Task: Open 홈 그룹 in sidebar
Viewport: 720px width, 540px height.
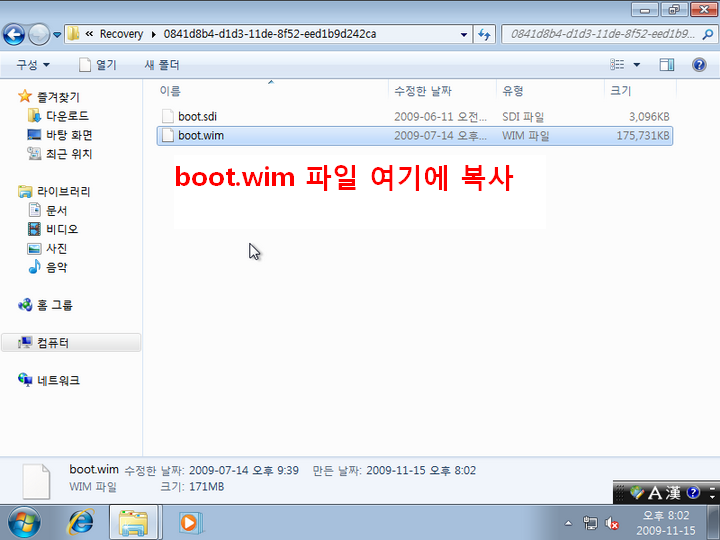Action: (x=55, y=305)
